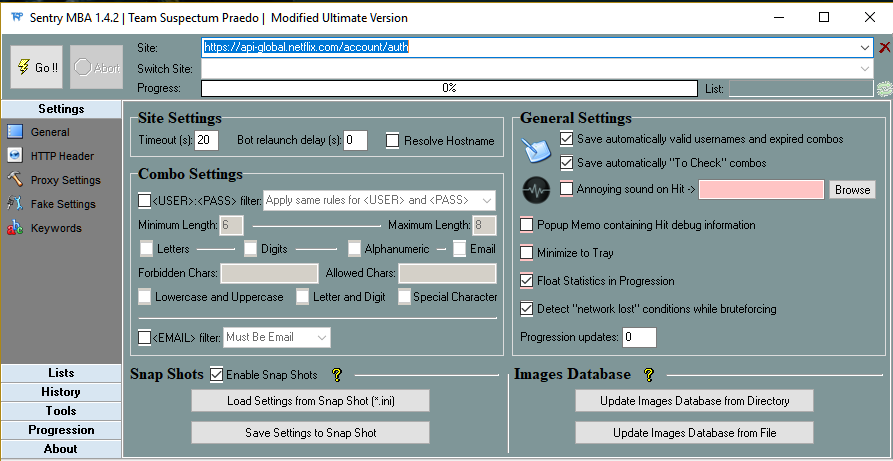This screenshot has height=461, width=893.
Task: Open the "Must Be Email" dropdown
Action: click(x=322, y=337)
